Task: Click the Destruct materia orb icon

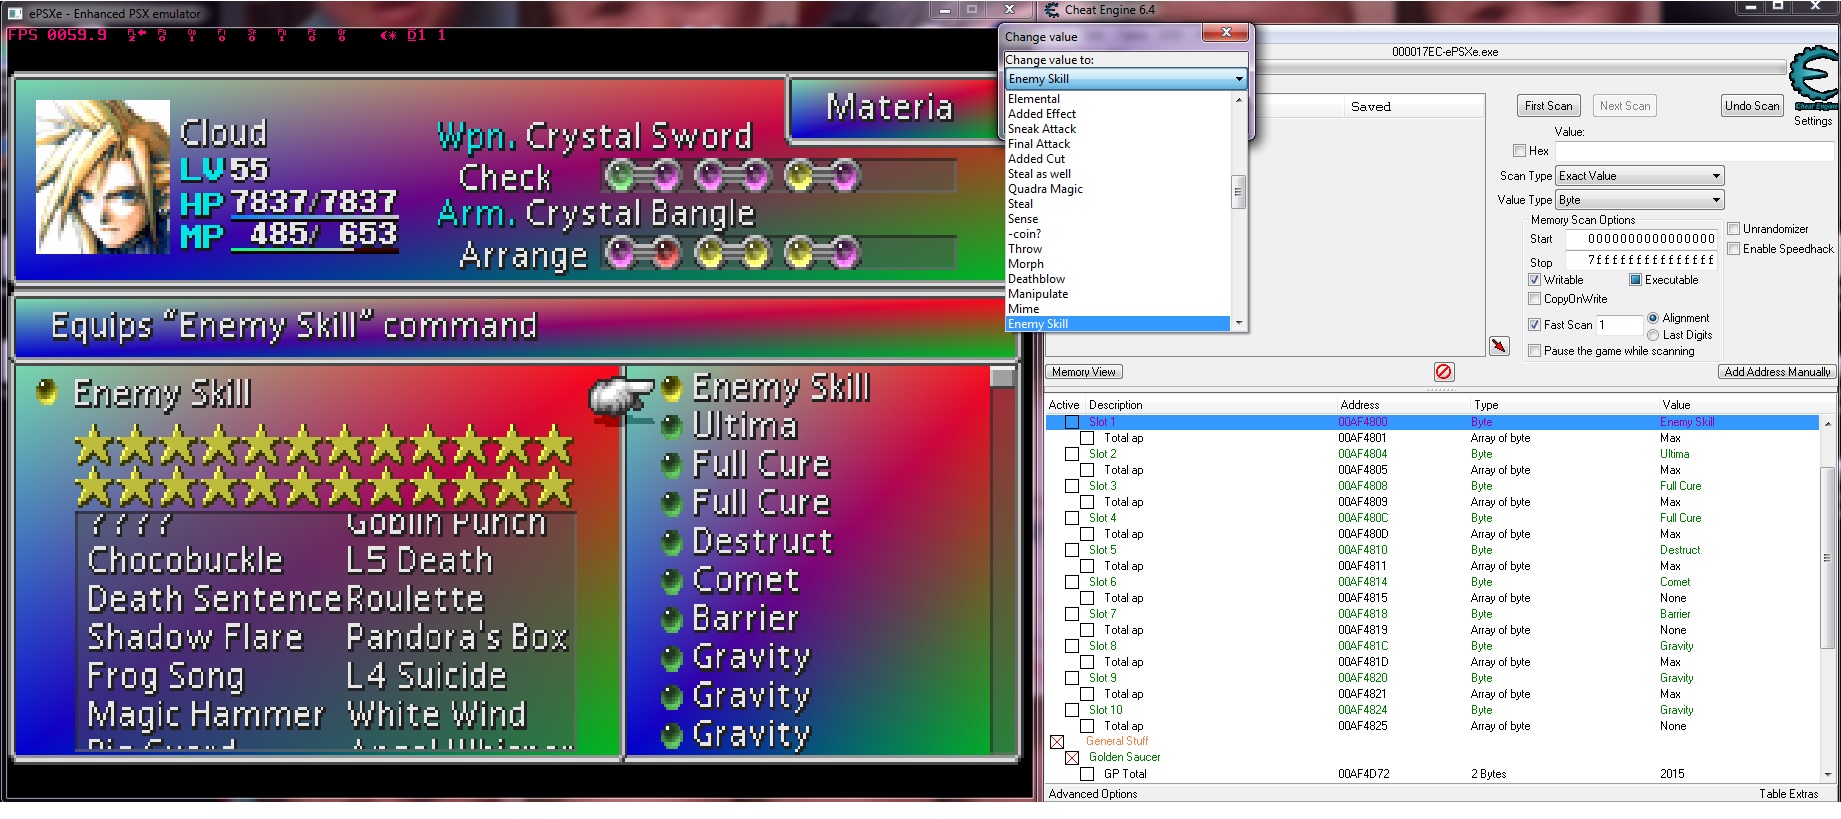Action: (x=672, y=543)
